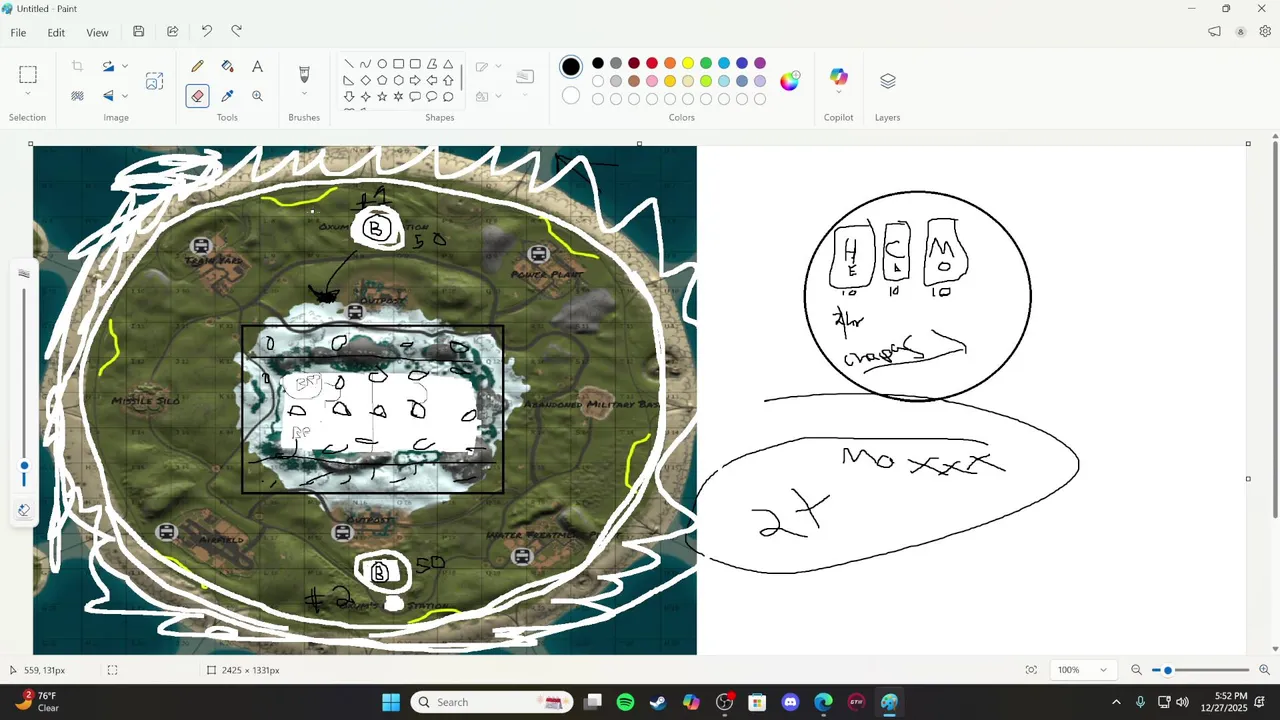The width and height of the screenshot is (1280, 720).
Task: Open the weather widget showing 76°F
Action: click(x=36, y=701)
